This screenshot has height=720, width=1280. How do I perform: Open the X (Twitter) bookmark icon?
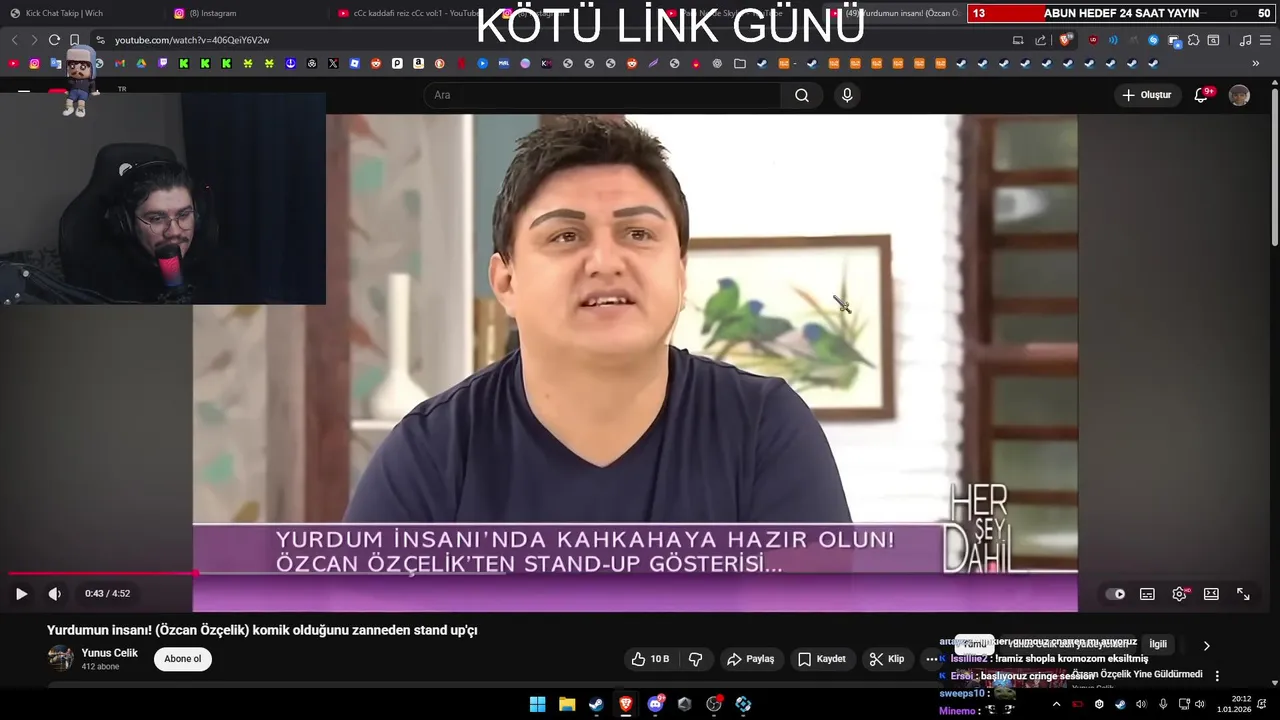tap(334, 63)
